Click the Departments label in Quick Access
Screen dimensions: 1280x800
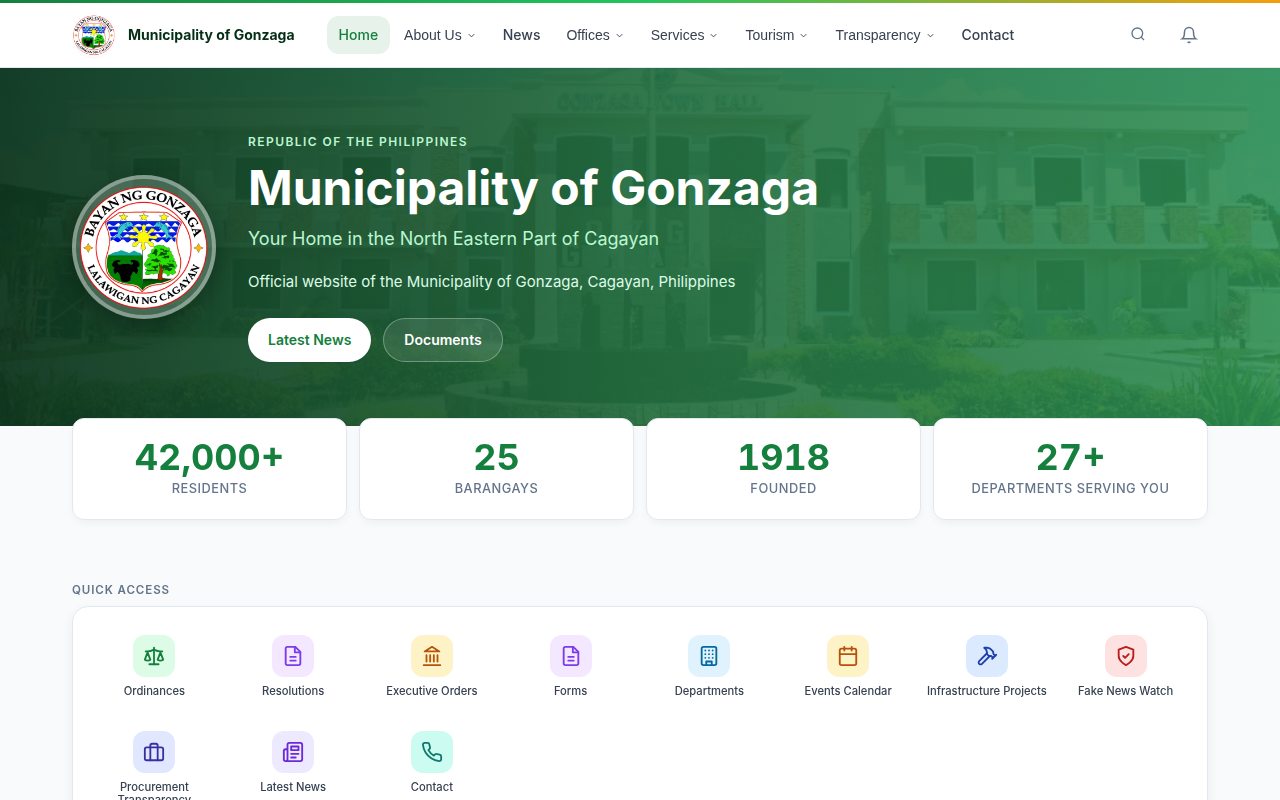point(709,691)
